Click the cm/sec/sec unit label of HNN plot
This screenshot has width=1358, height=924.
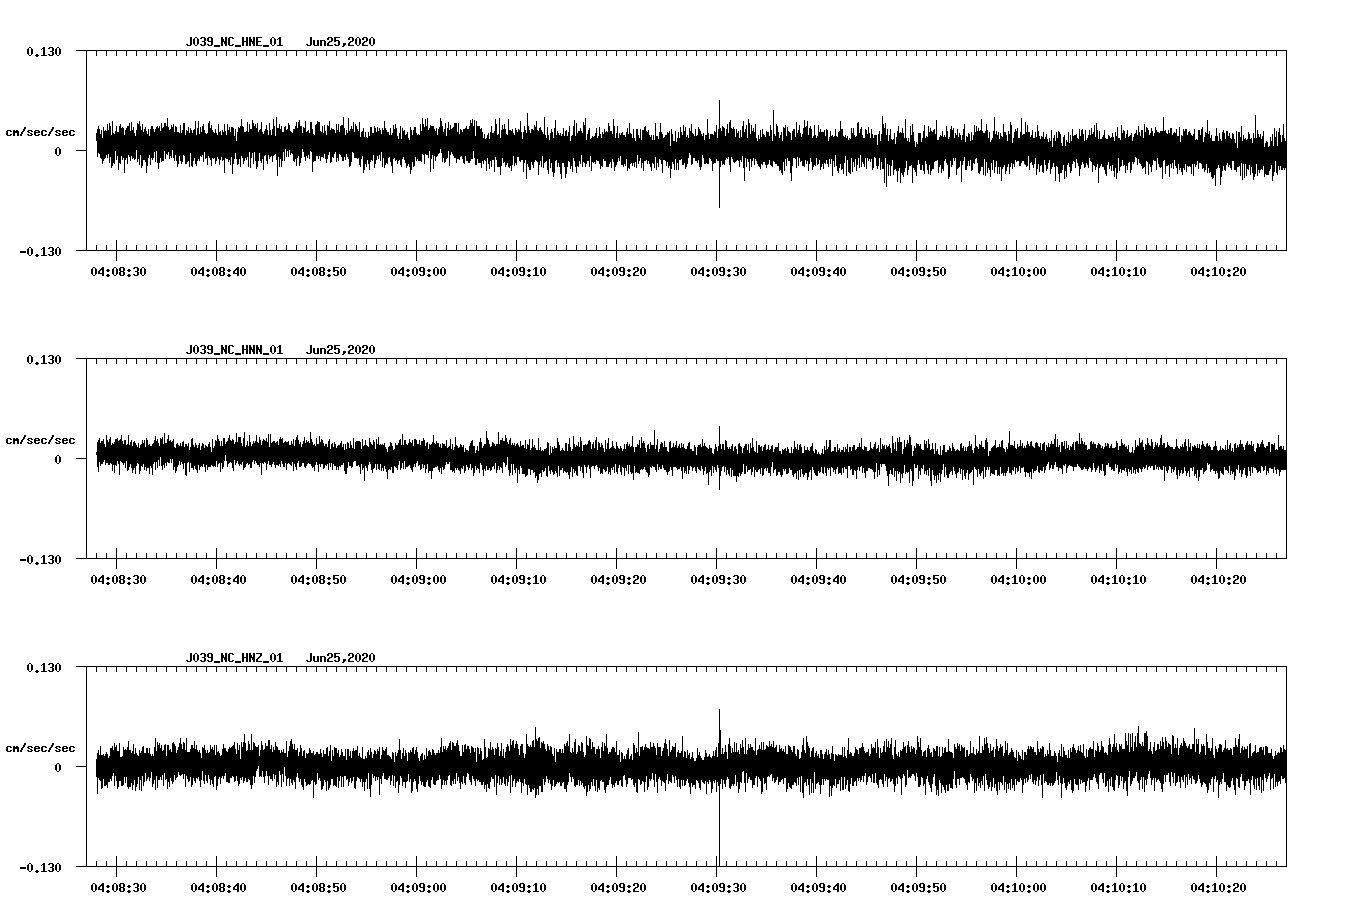40,440
